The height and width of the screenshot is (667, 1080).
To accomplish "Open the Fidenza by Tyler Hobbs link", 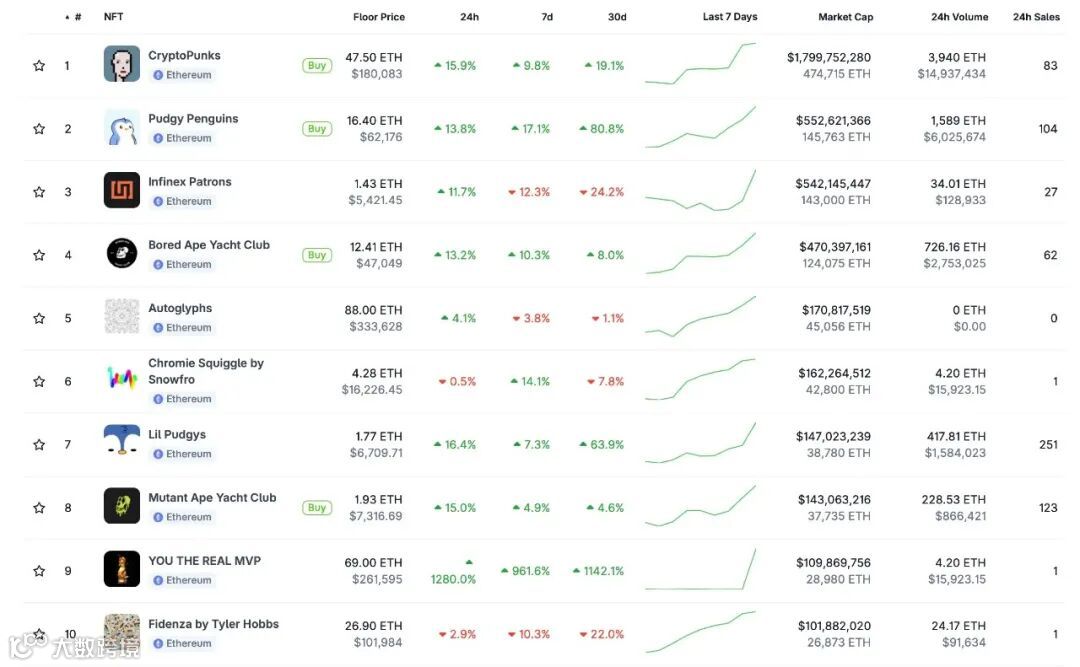I will tap(213, 624).
